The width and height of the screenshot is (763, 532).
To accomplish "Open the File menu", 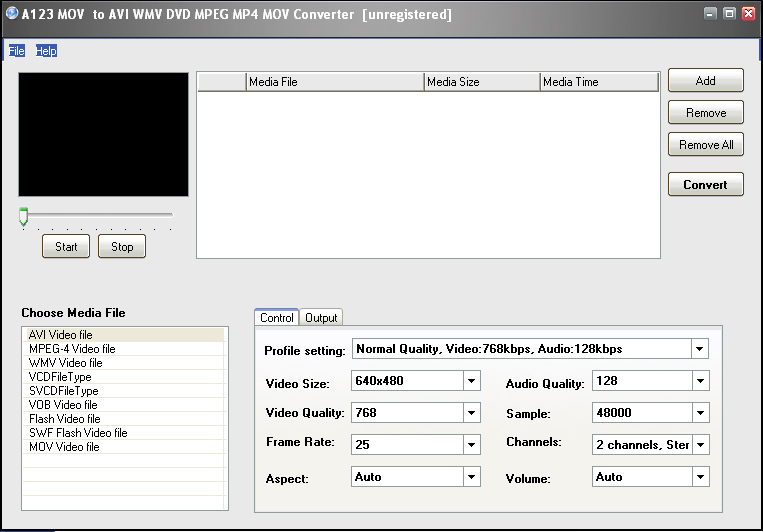I will pos(16,50).
